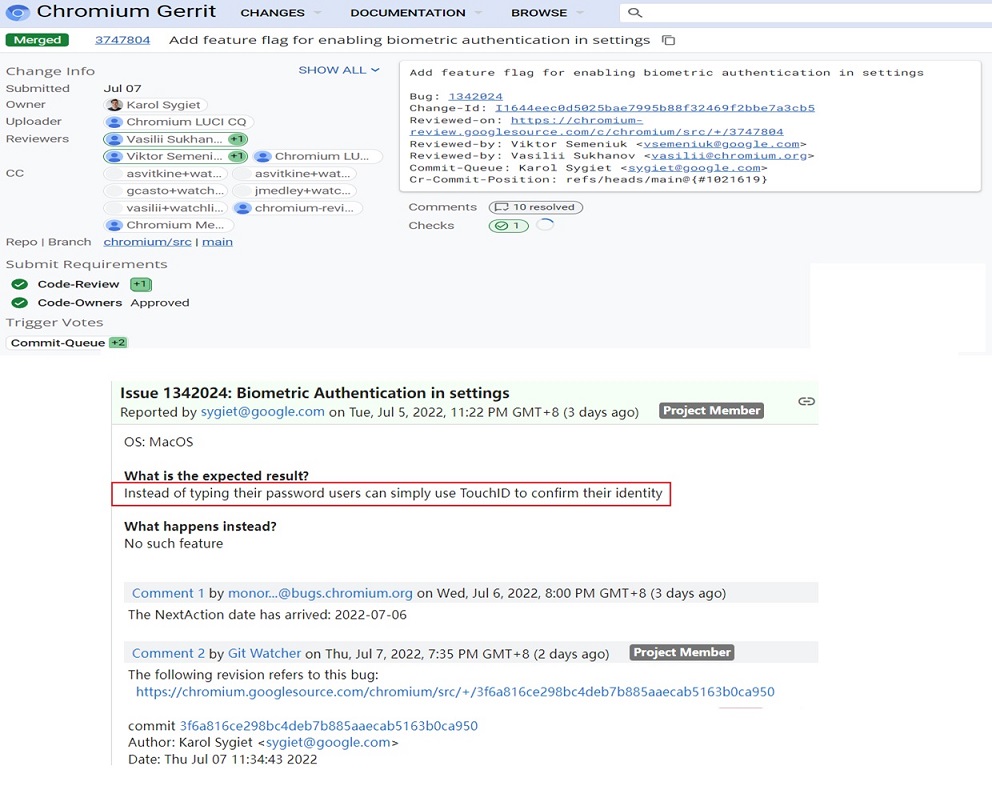Click the 'Code-Owners' requirement label

(x=80, y=302)
